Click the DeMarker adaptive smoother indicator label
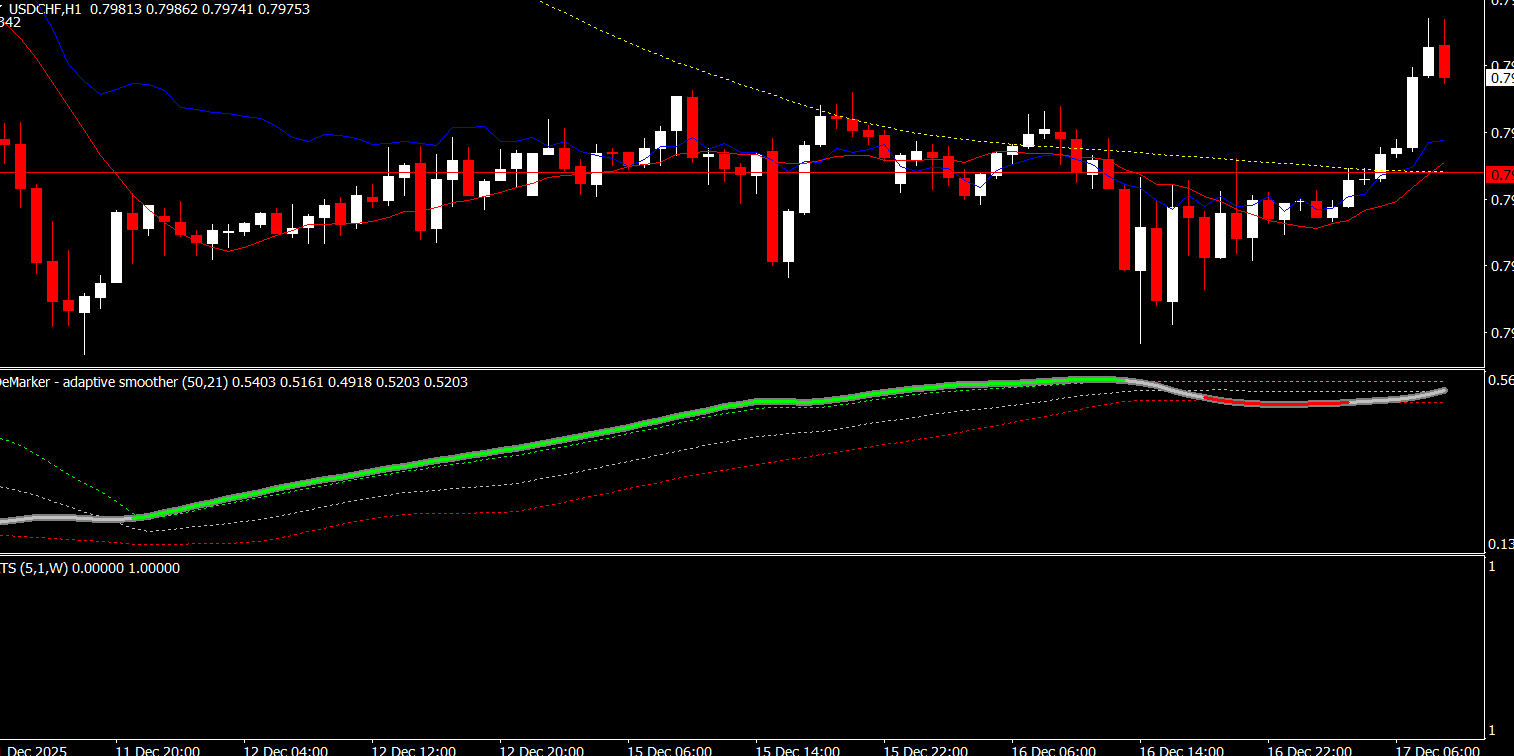 [110, 382]
